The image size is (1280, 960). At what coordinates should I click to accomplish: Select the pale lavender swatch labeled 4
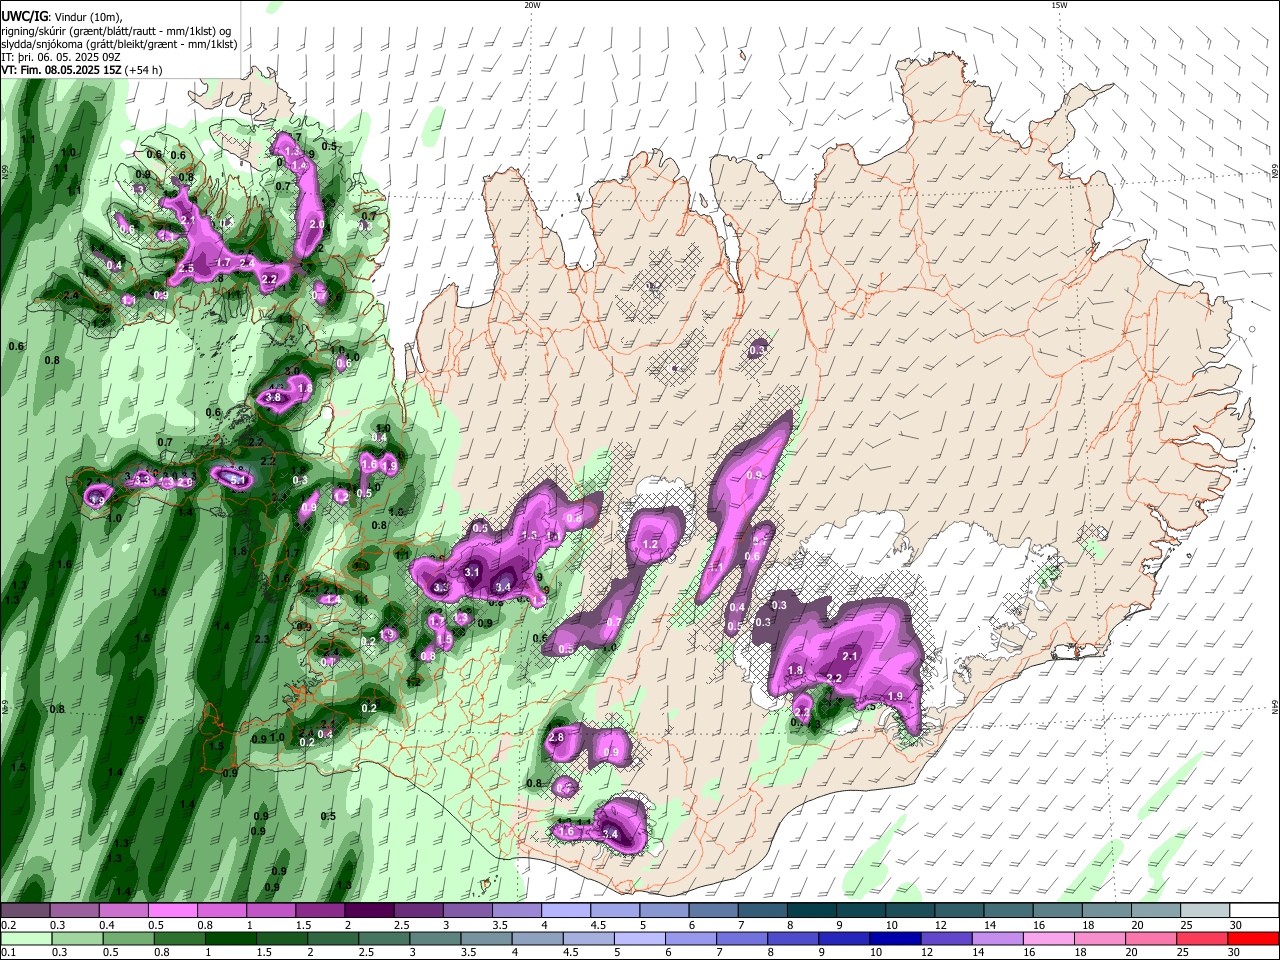coord(565,911)
